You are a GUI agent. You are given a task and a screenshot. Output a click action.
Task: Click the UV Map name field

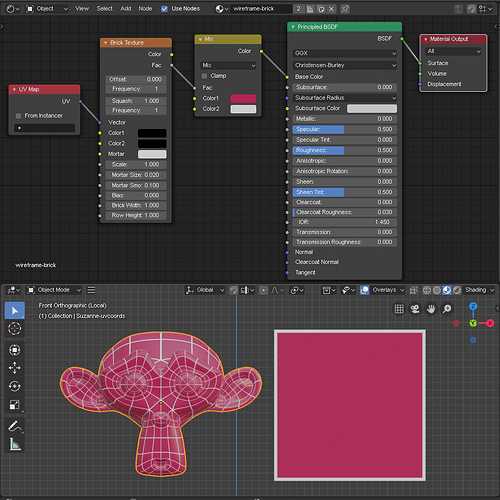click(44, 128)
